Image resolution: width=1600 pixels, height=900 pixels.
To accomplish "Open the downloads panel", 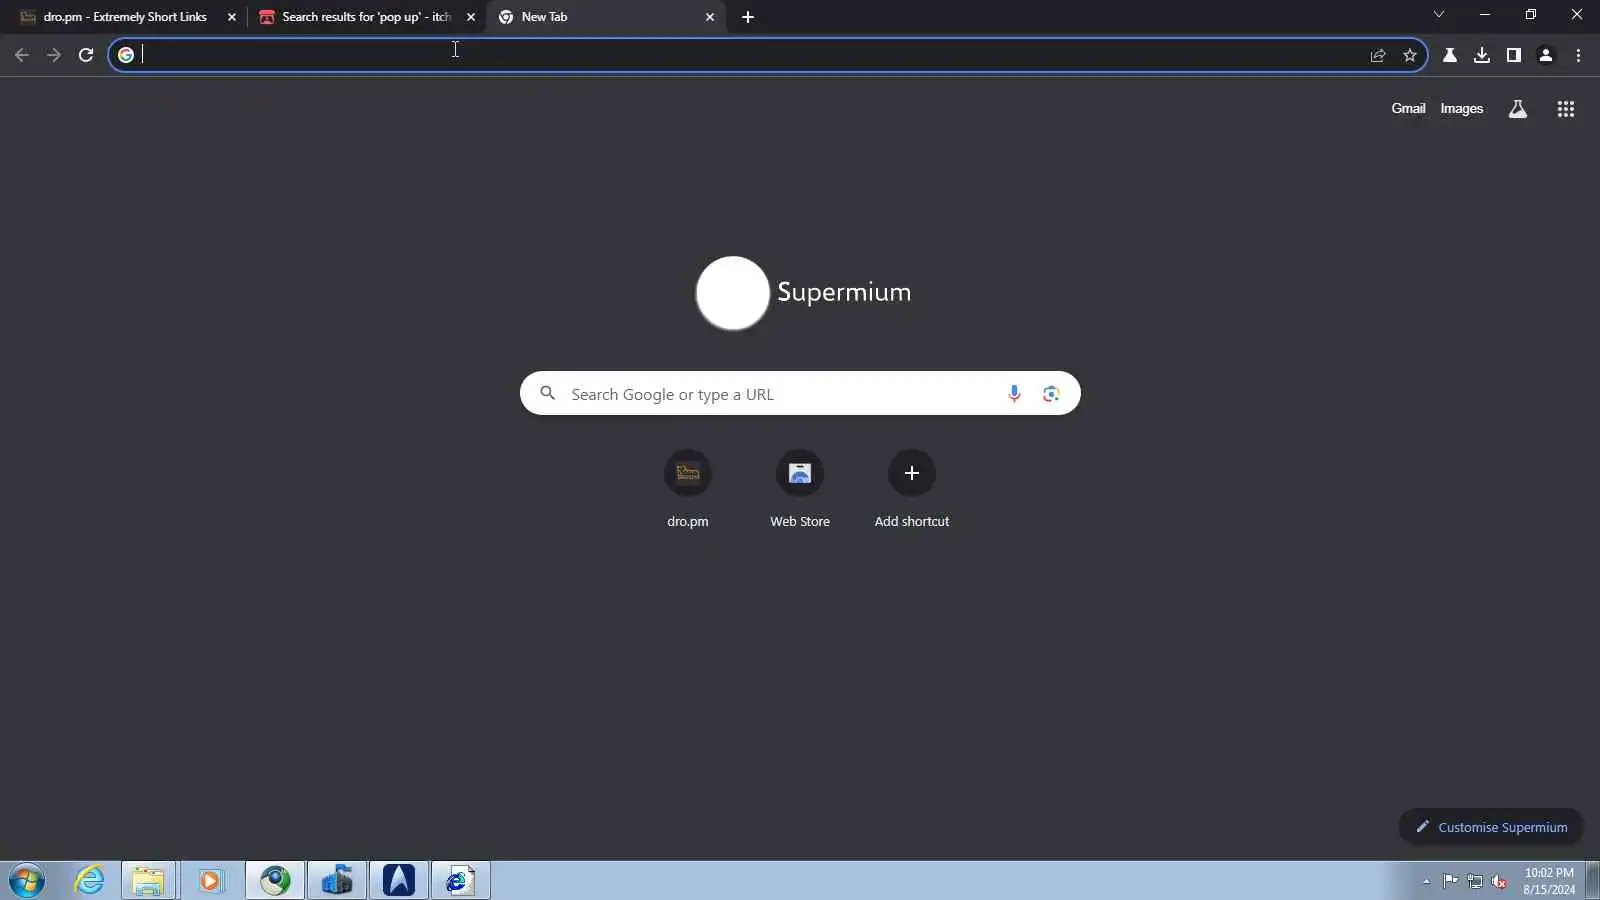I will [x=1482, y=55].
